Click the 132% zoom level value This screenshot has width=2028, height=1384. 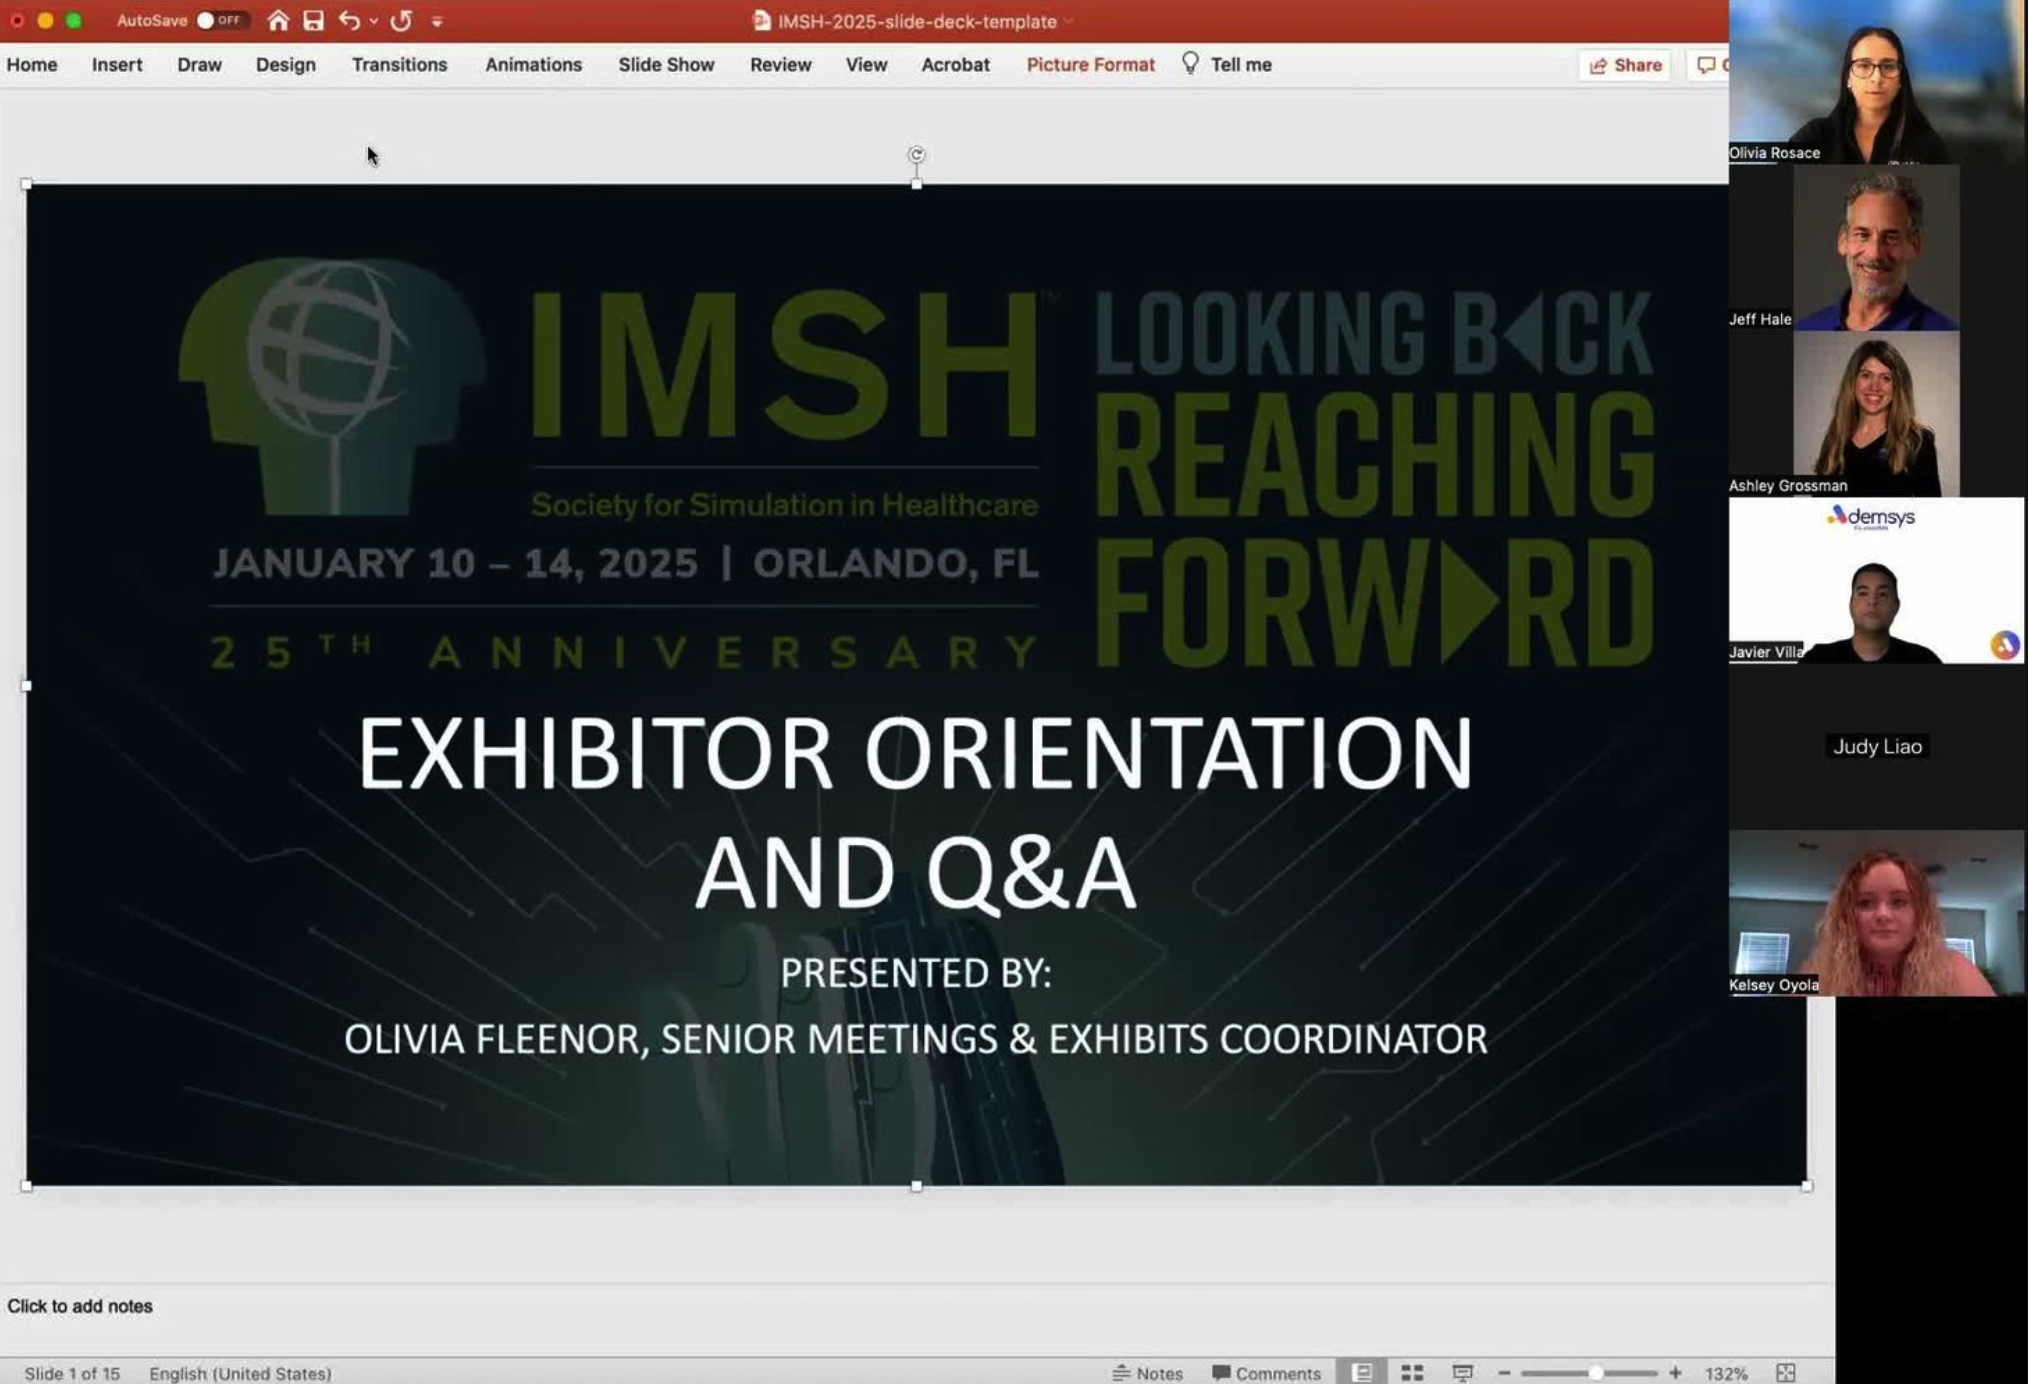[x=1726, y=1373]
